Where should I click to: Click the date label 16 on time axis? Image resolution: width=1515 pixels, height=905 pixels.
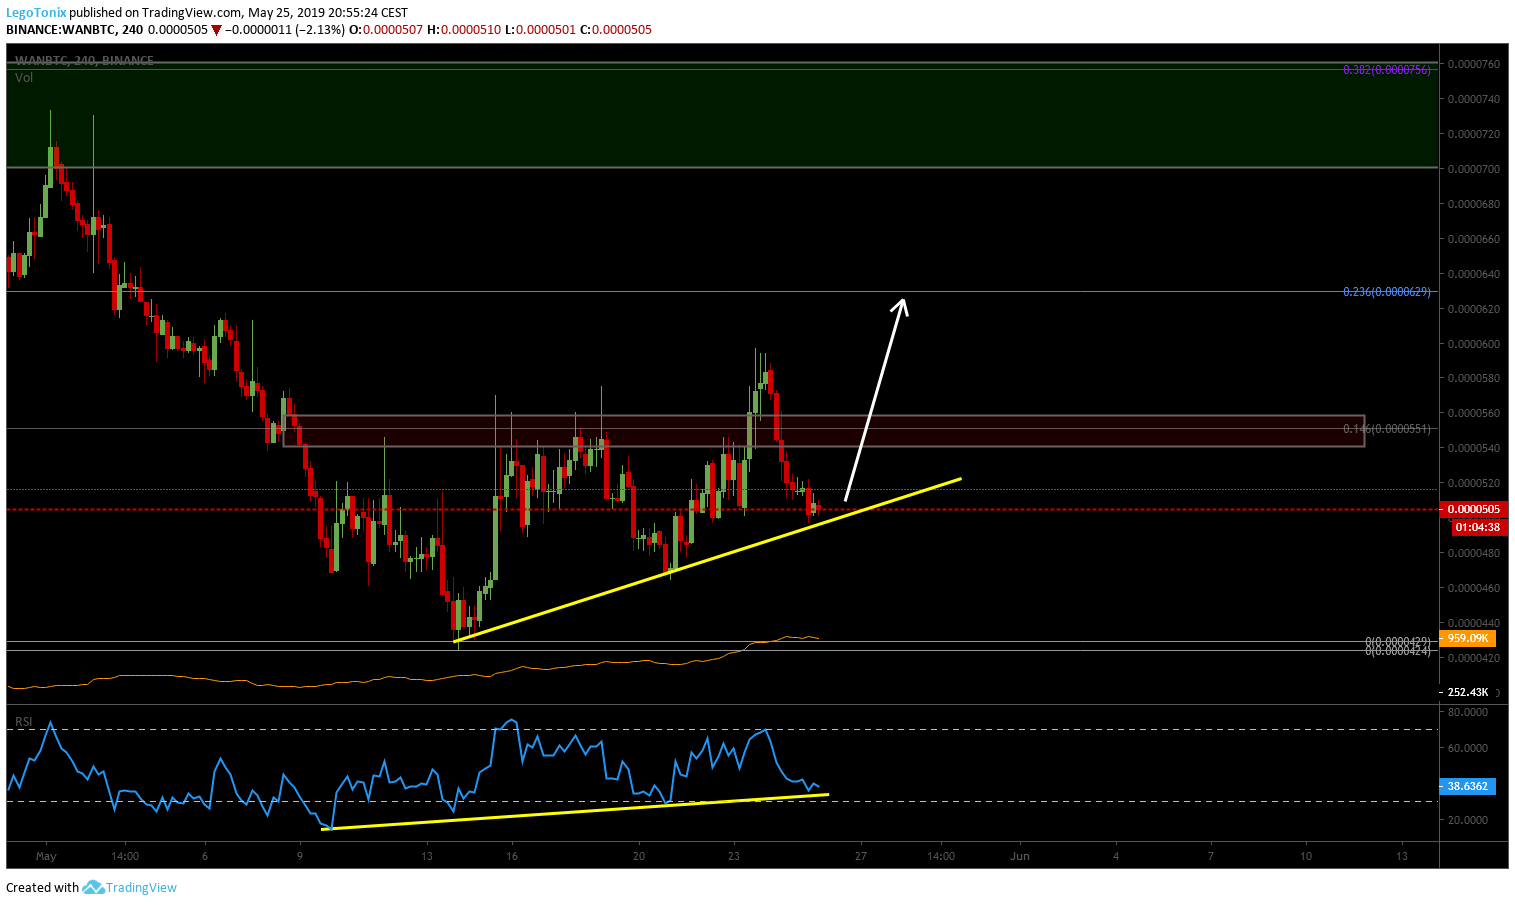[512, 856]
